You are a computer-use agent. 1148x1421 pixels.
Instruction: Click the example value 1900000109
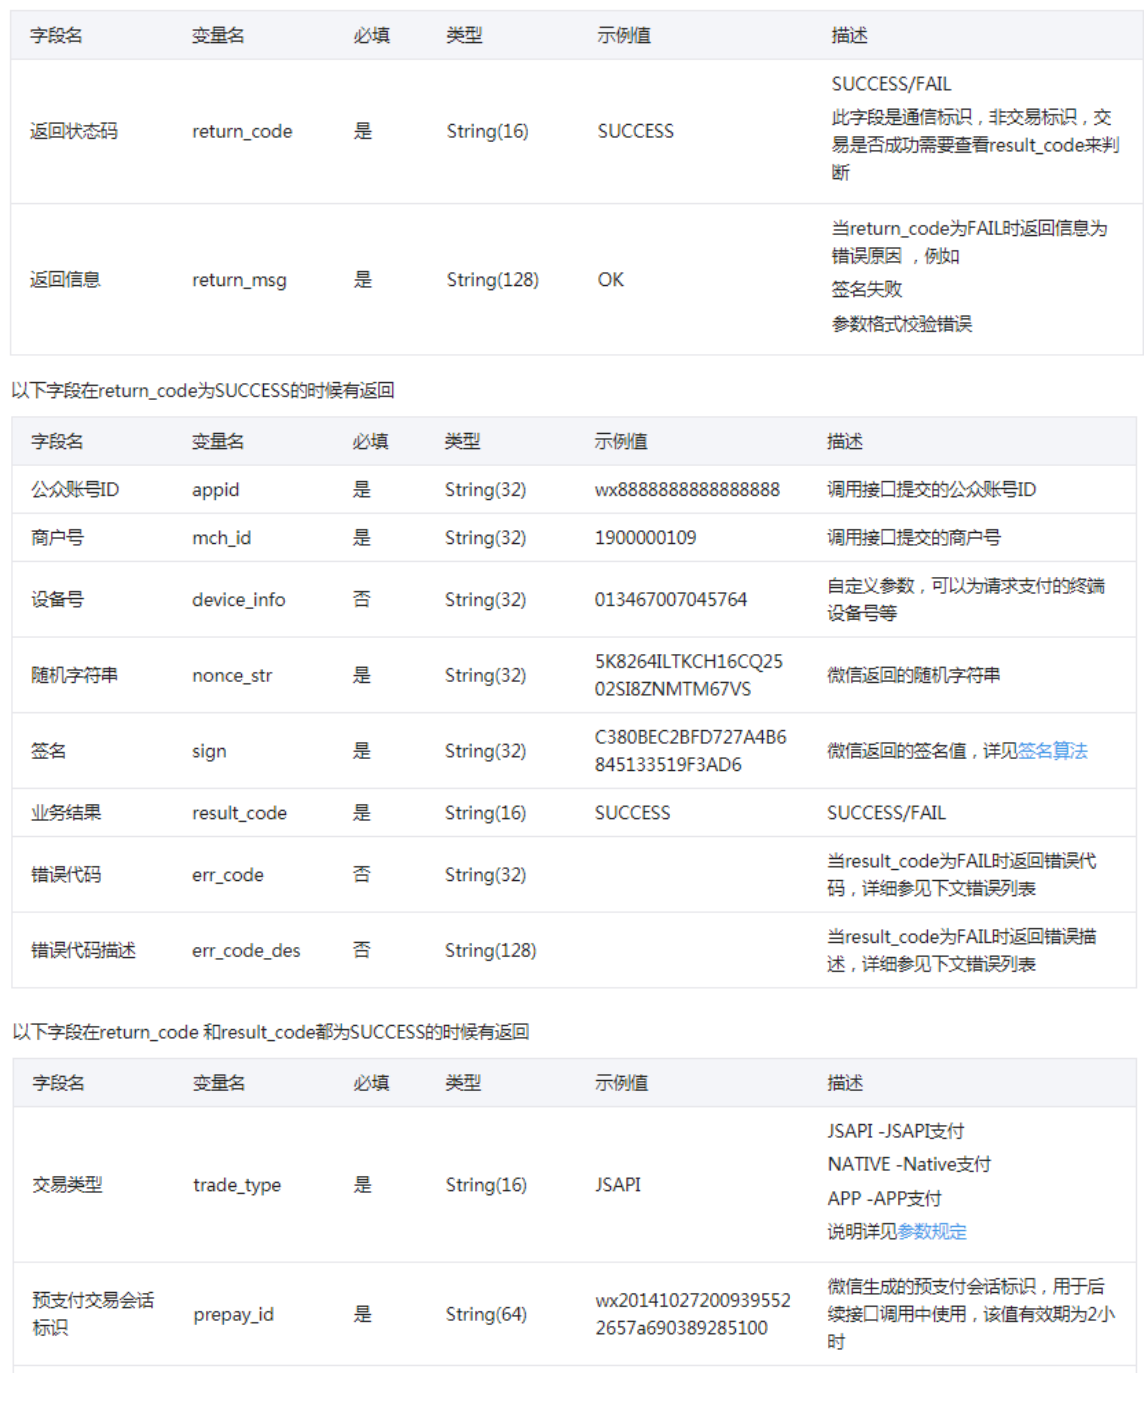pyautogui.click(x=645, y=538)
